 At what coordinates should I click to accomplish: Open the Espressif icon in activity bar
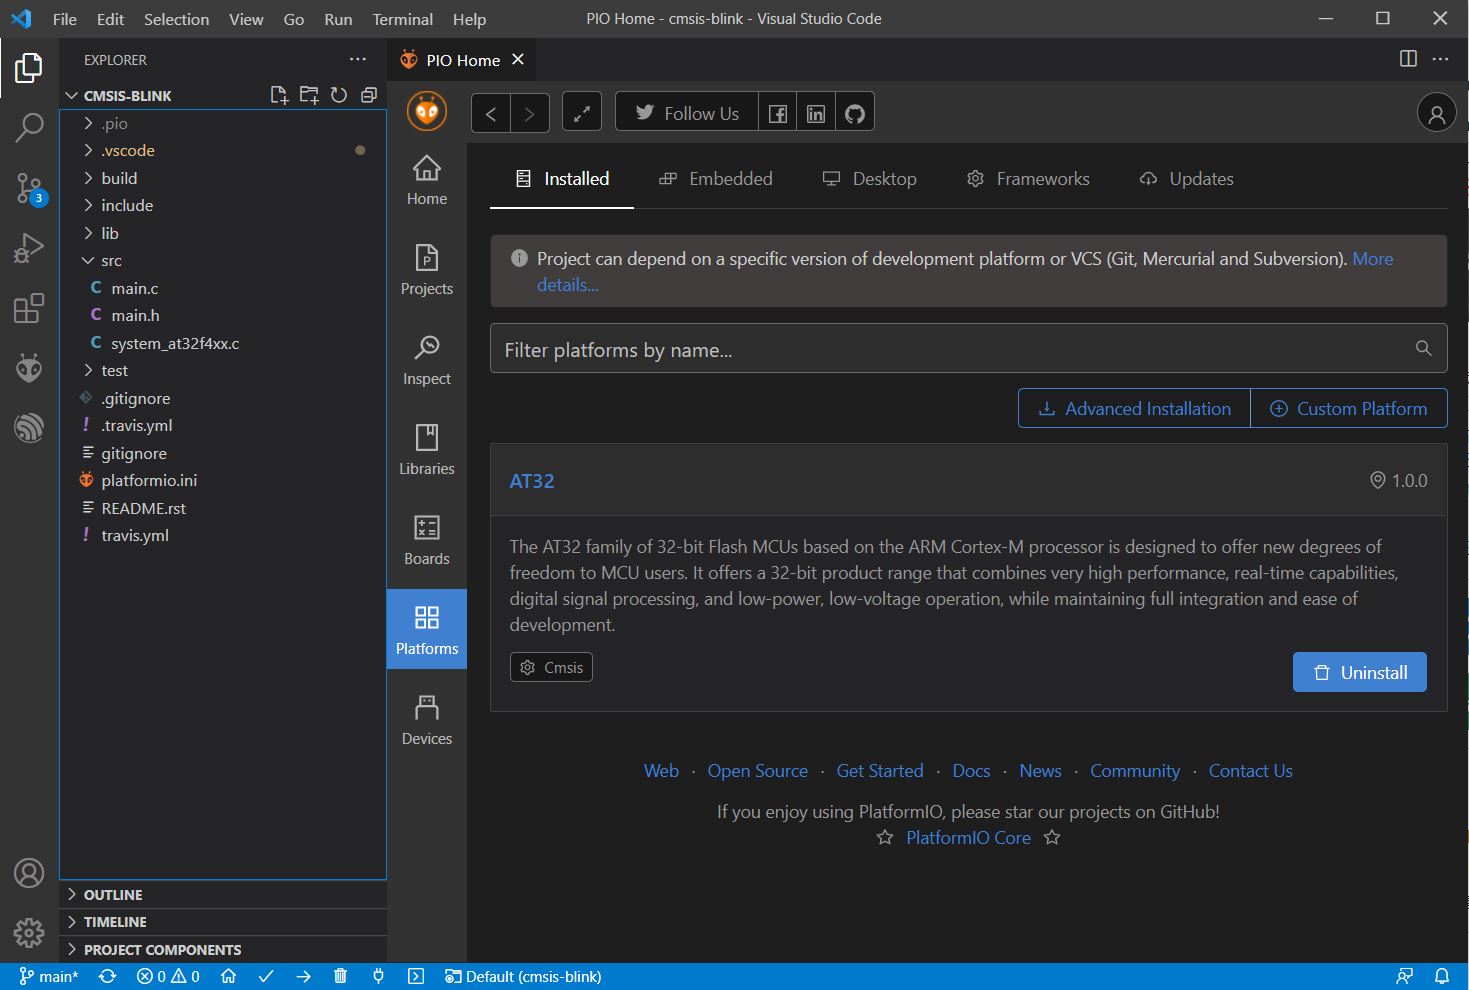pos(29,428)
